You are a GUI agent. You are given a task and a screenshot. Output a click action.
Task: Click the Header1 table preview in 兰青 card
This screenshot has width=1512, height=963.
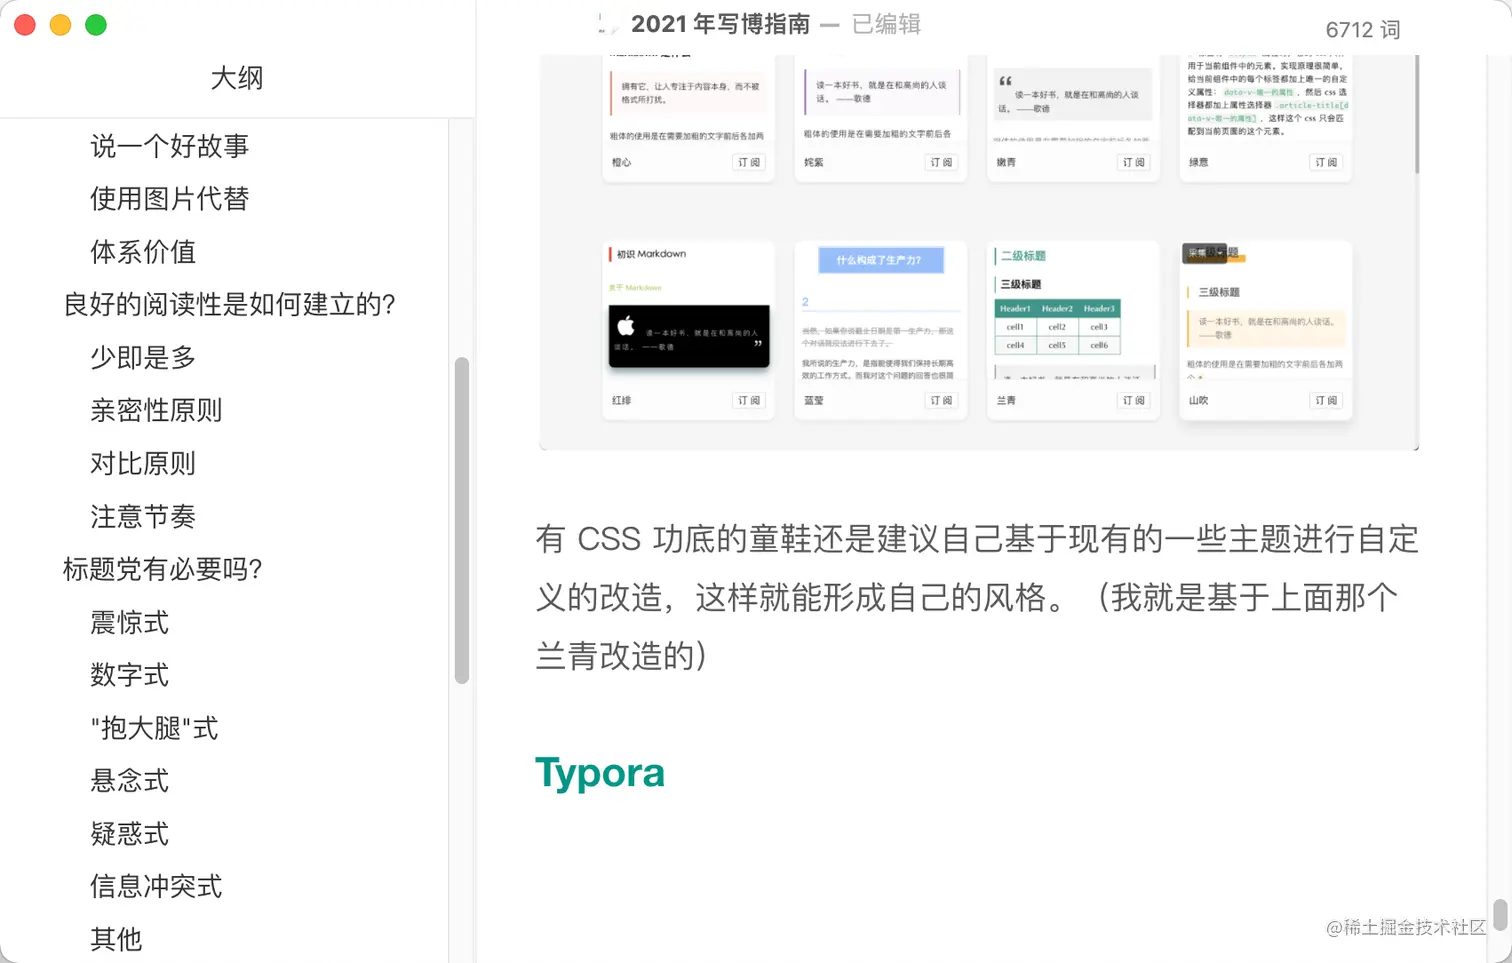coord(1058,327)
